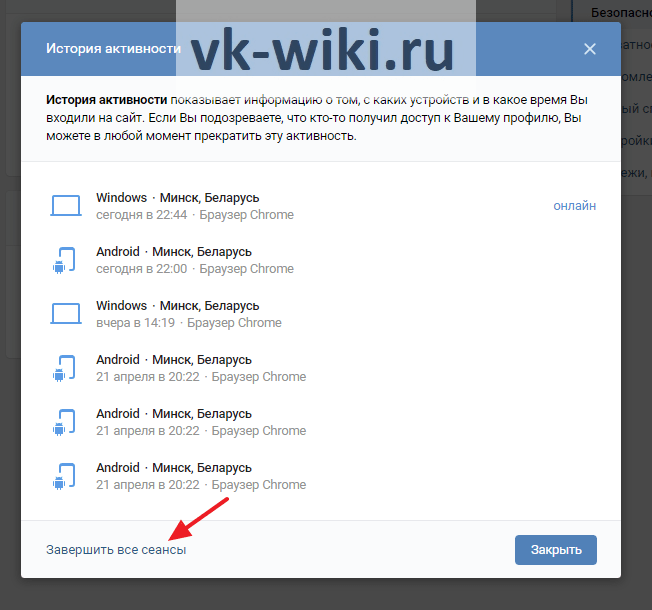Click the last Android icon in session list
Viewport: 652px width, 610px height.
pos(64,476)
